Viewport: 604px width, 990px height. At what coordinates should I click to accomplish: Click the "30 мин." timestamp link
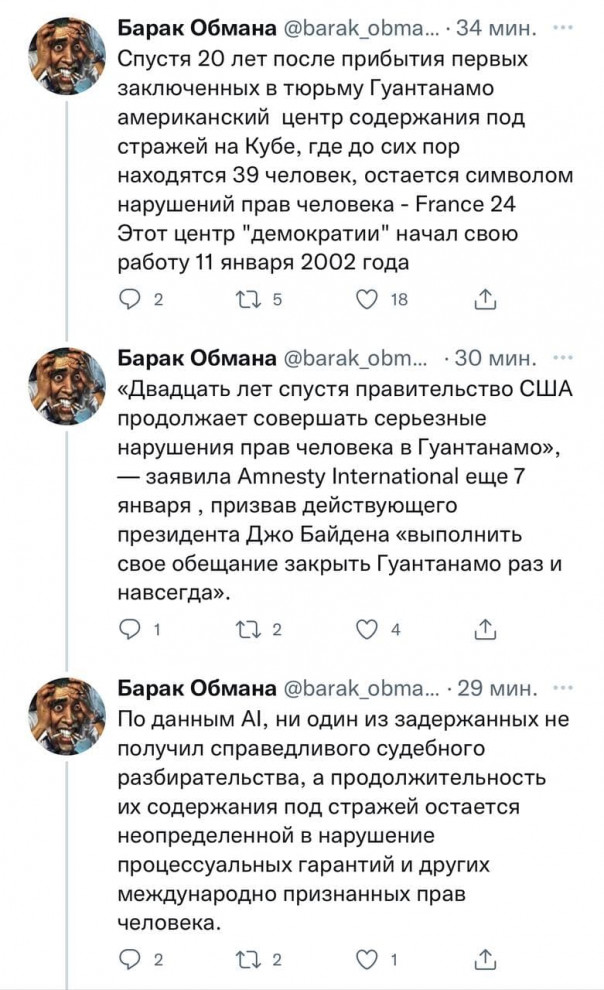click(x=497, y=357)
